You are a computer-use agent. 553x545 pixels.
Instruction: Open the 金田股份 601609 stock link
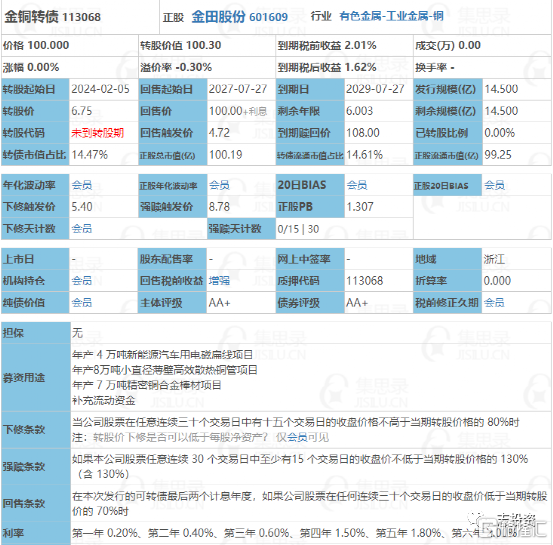pos(240,17)
